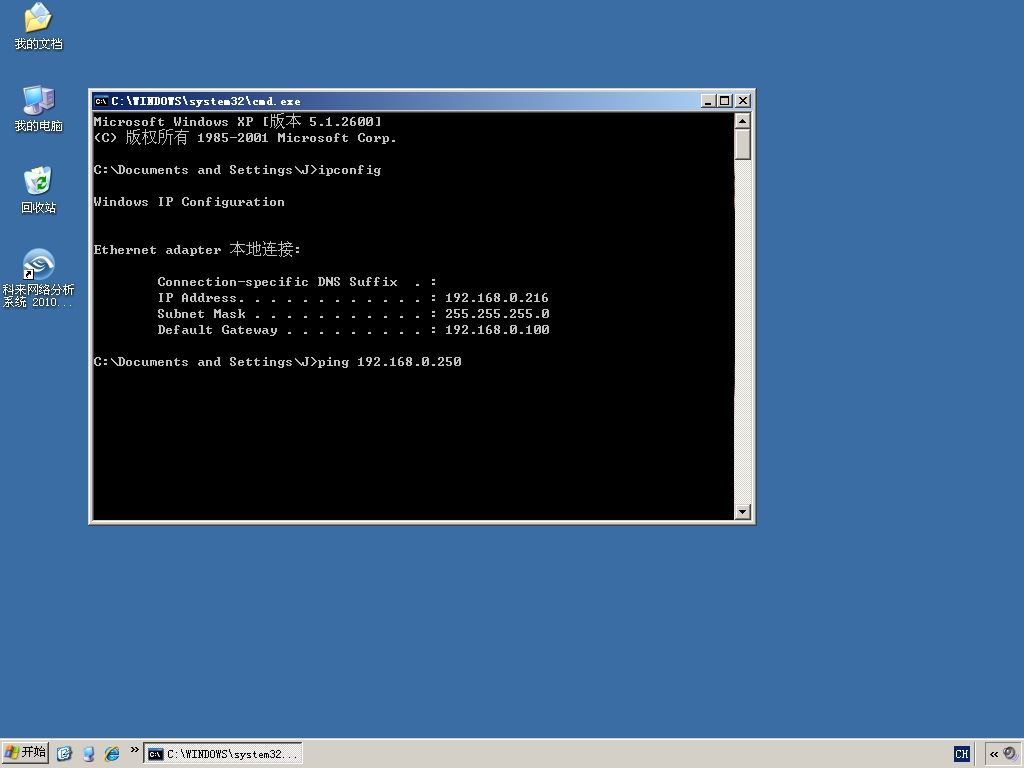Open the CH language bar indicator
Viewport: 1024px width, 768px height.
pos(961,754)
